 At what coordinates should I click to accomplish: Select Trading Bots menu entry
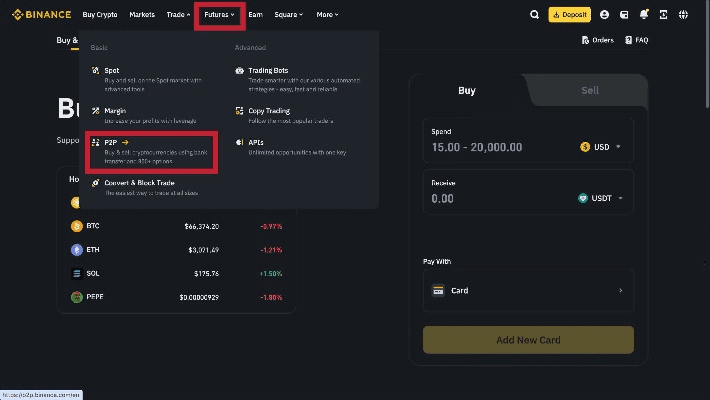point(267,71)
